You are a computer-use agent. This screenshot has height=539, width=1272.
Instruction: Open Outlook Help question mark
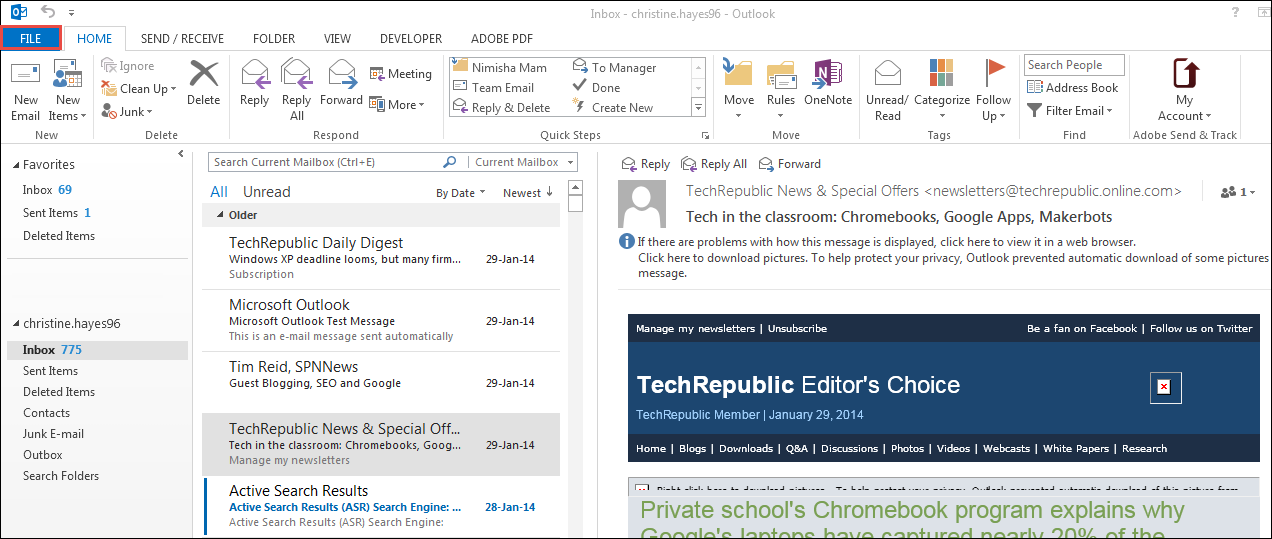coord(1235,12)
